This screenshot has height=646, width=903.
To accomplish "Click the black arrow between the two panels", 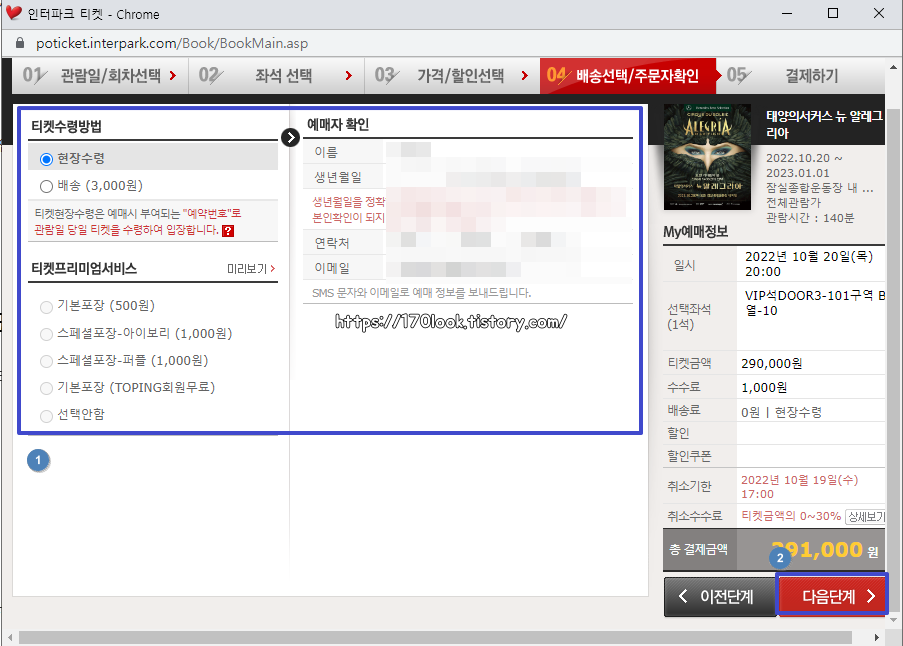I will (291, 137).
